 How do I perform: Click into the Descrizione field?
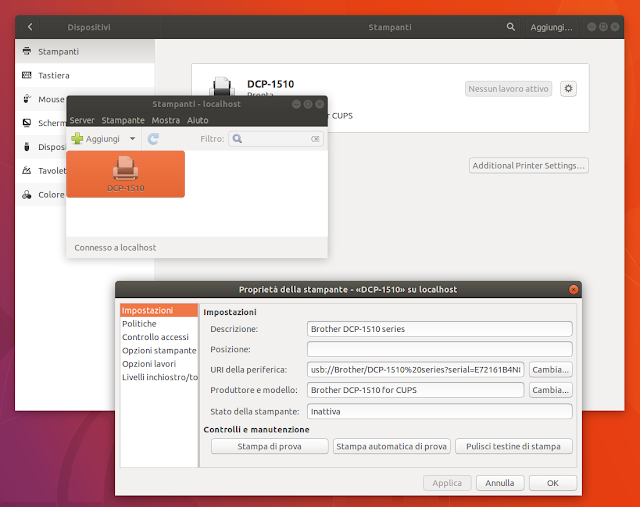coord(440,329)
